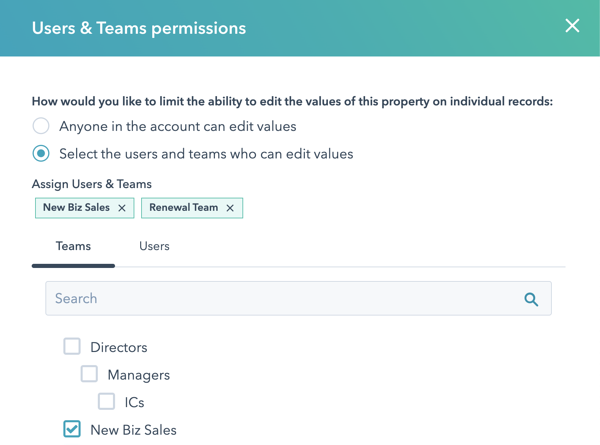Click the magnifying glass search icon

pos(531,299)
